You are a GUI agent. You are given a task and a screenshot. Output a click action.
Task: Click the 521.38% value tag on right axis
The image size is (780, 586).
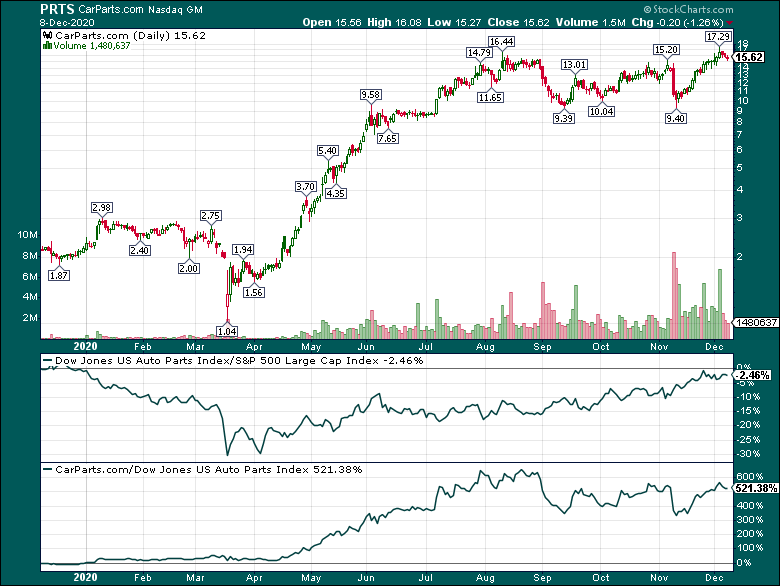click(x=756, y=488)
